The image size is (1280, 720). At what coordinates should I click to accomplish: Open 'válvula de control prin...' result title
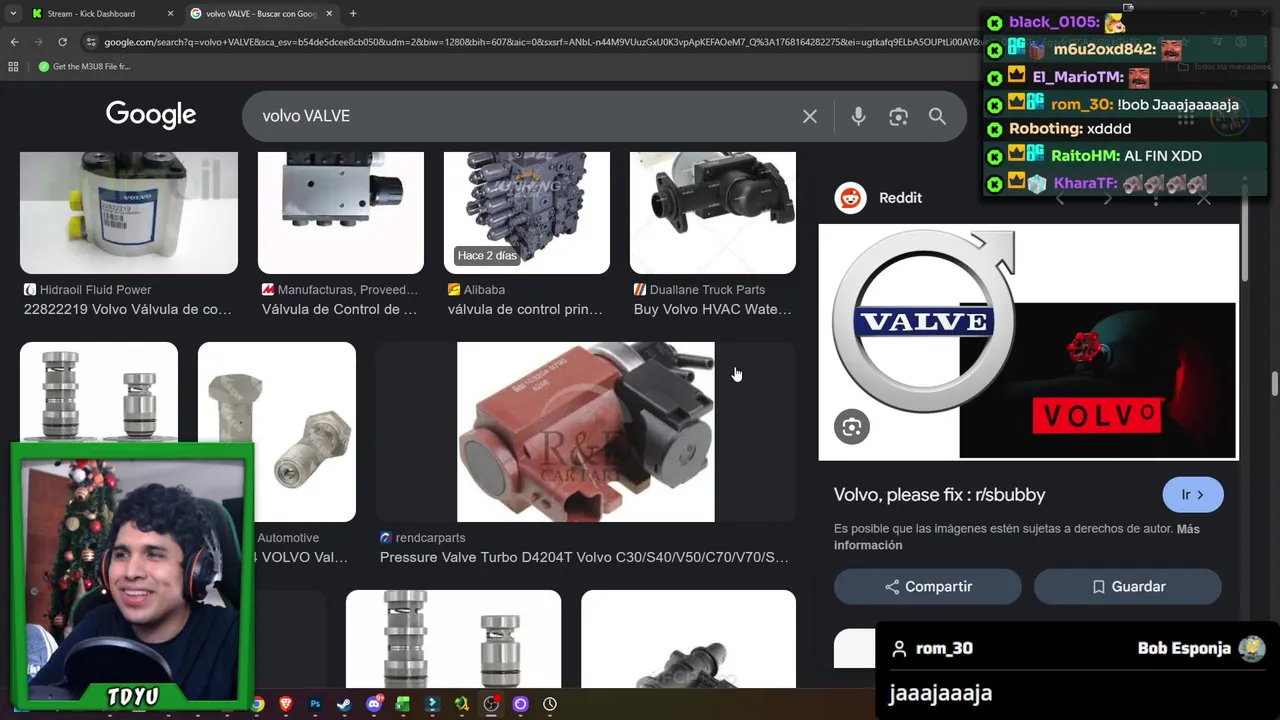pyautogui.click(x=525, y=309)
